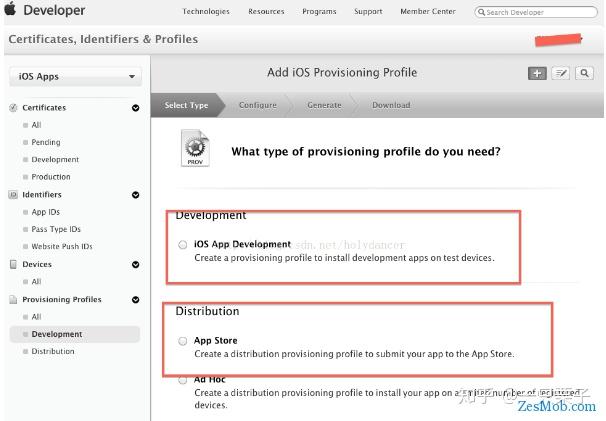The width and height of the screenshot is (606, 421).
Task: Open App IDs under Identifiers
Action: (x=46, y=212)
